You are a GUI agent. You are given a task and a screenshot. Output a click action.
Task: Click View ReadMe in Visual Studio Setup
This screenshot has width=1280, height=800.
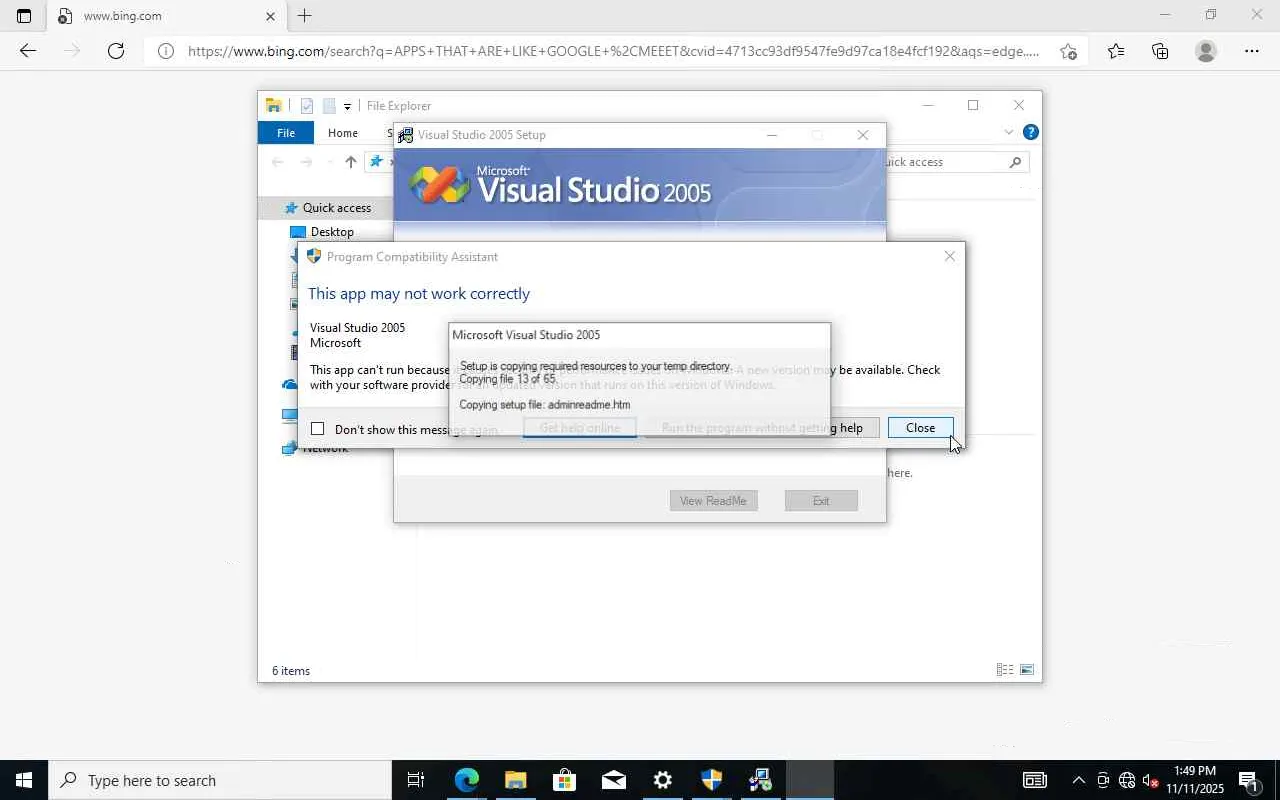[x=713, y=501]
